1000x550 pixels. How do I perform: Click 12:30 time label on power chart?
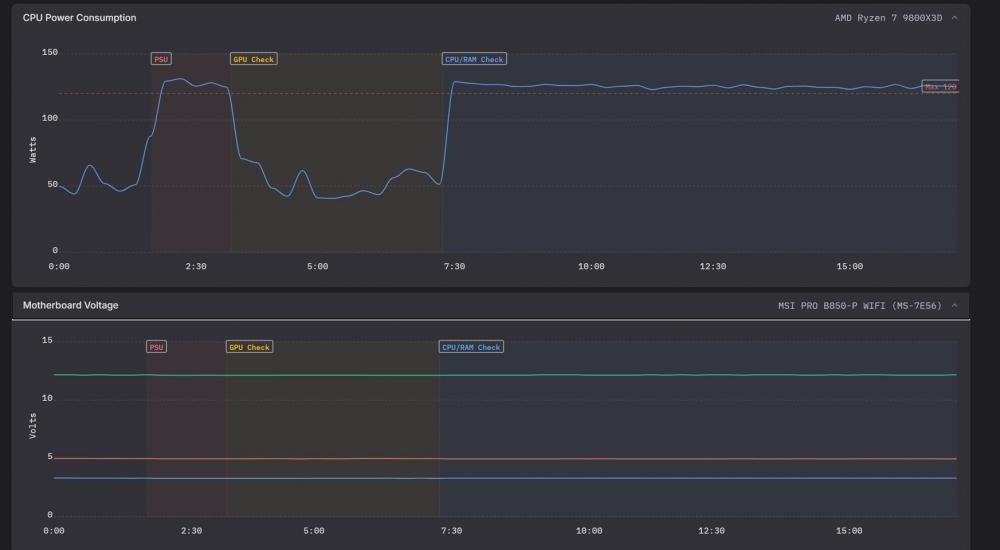[x=712, y=266]
